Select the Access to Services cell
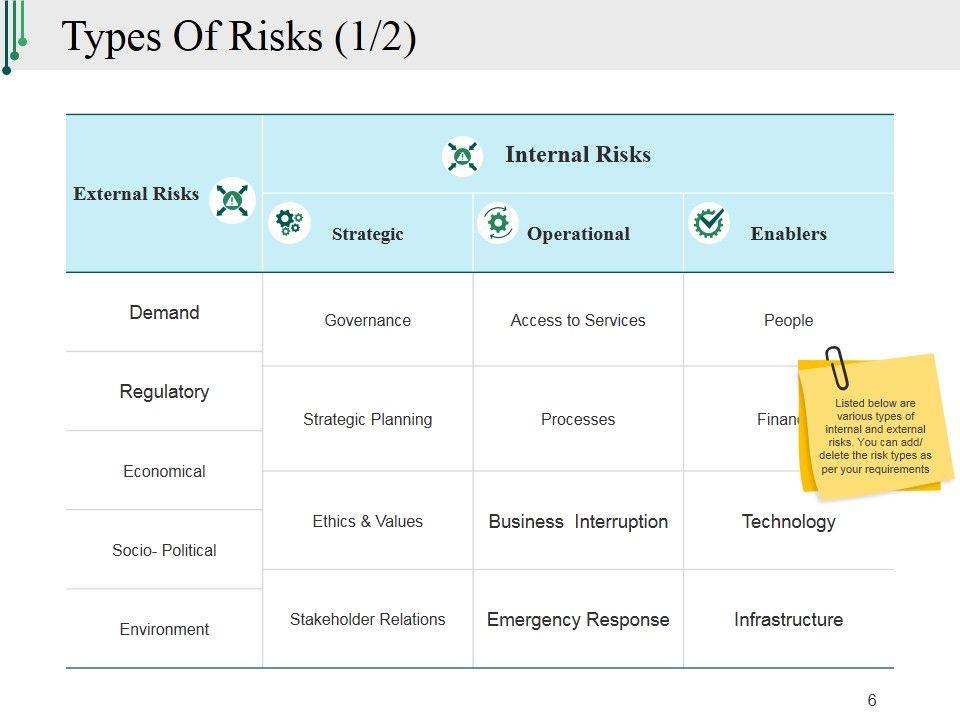This screenshot has width=960, height=720. (x=578, y=321)
